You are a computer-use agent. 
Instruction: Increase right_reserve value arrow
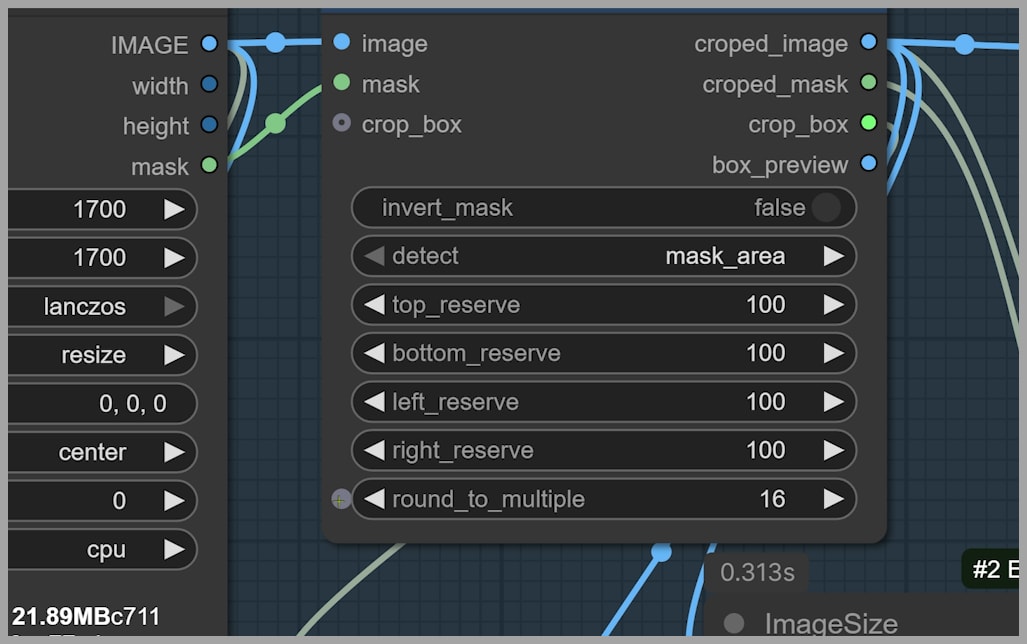[x=833, y=450]
